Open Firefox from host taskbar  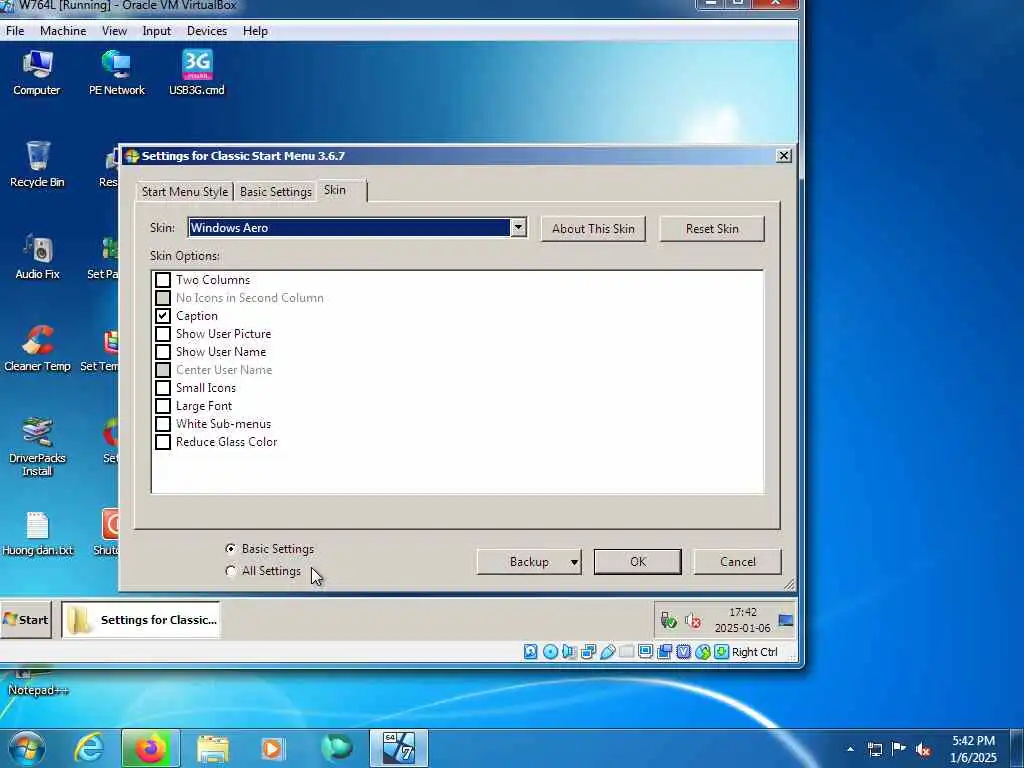[x=150, y=748]
